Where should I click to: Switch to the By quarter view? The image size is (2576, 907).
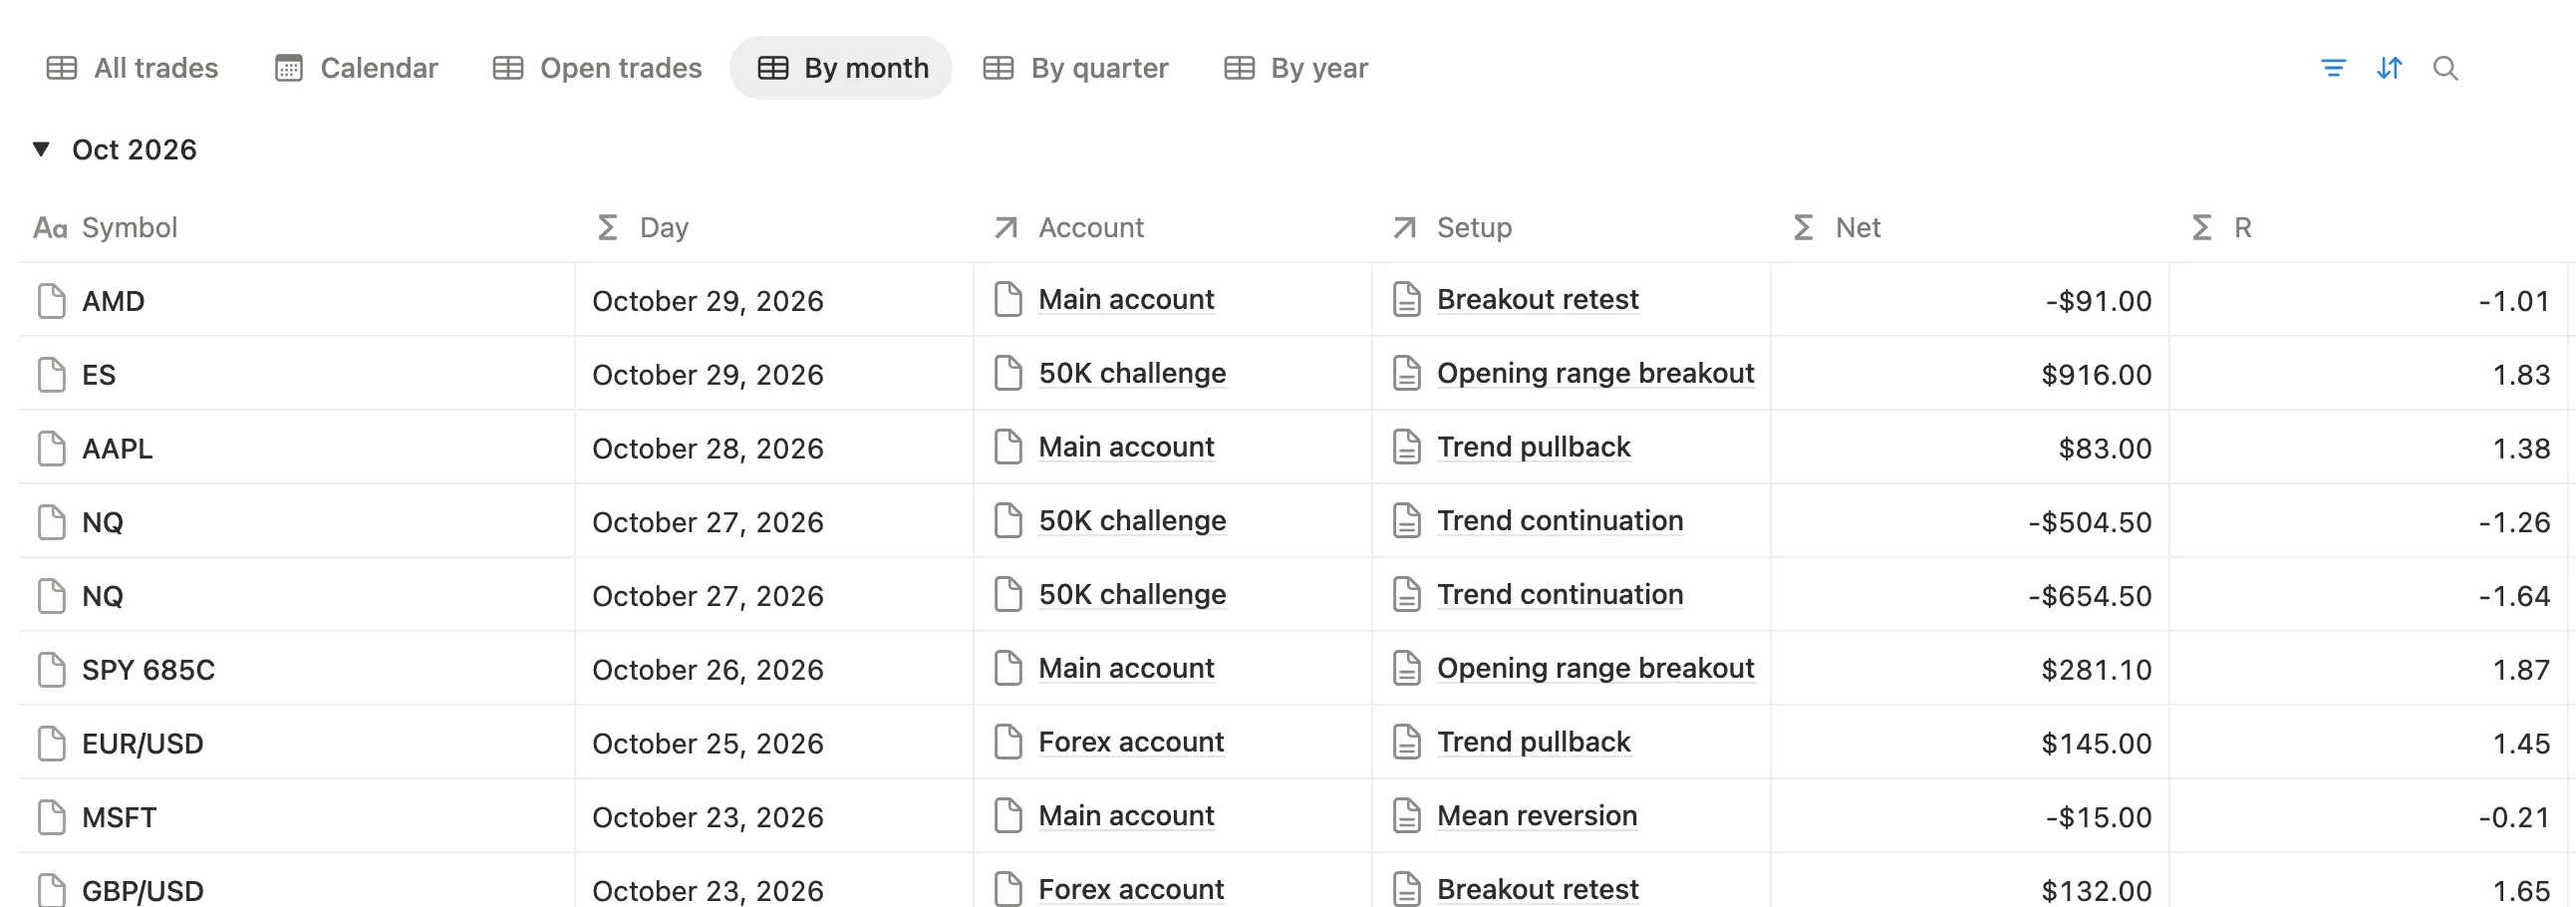coord(1076,68)
